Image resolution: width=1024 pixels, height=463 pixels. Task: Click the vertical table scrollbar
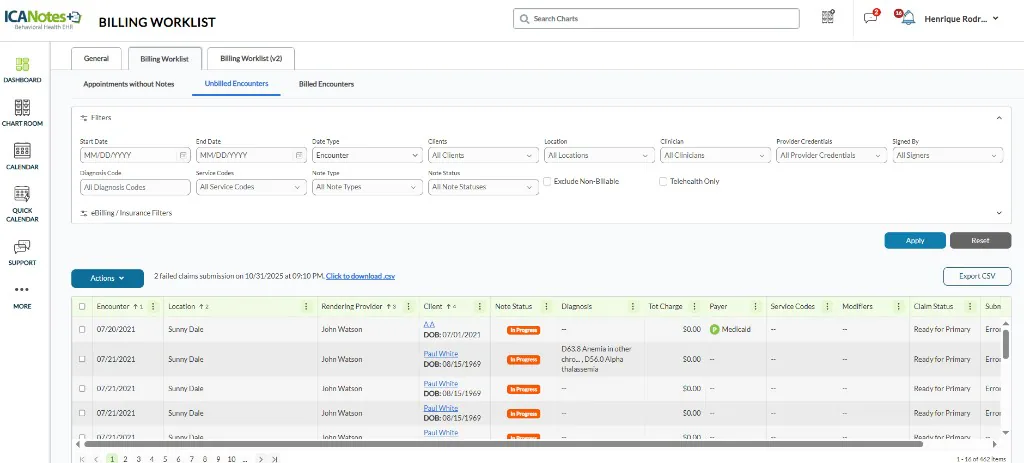1006,344
